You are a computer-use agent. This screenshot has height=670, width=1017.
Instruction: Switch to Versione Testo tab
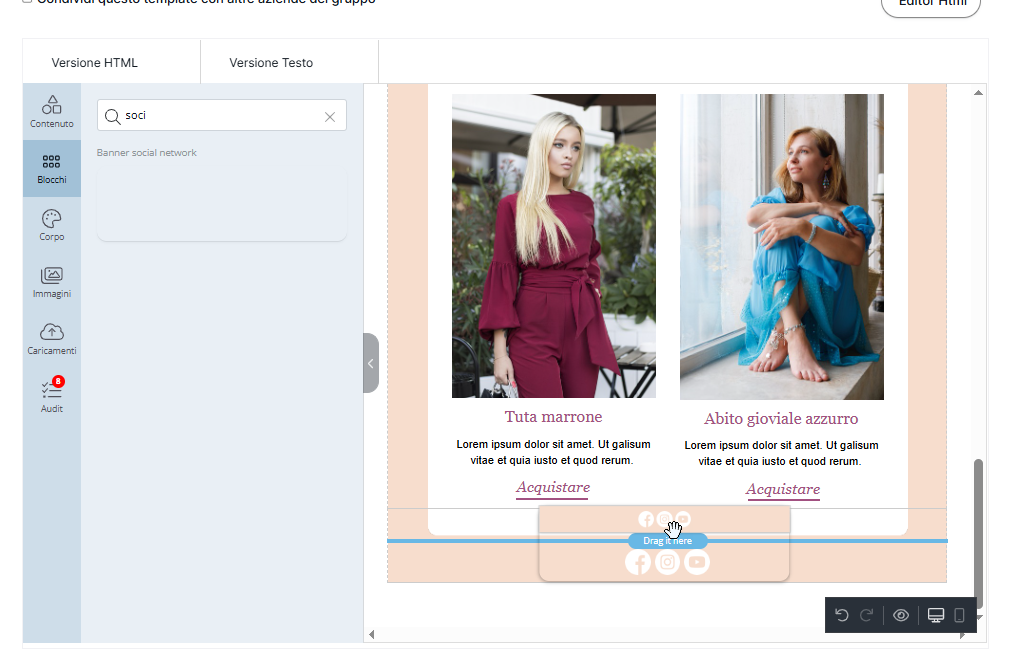[271, 62]
